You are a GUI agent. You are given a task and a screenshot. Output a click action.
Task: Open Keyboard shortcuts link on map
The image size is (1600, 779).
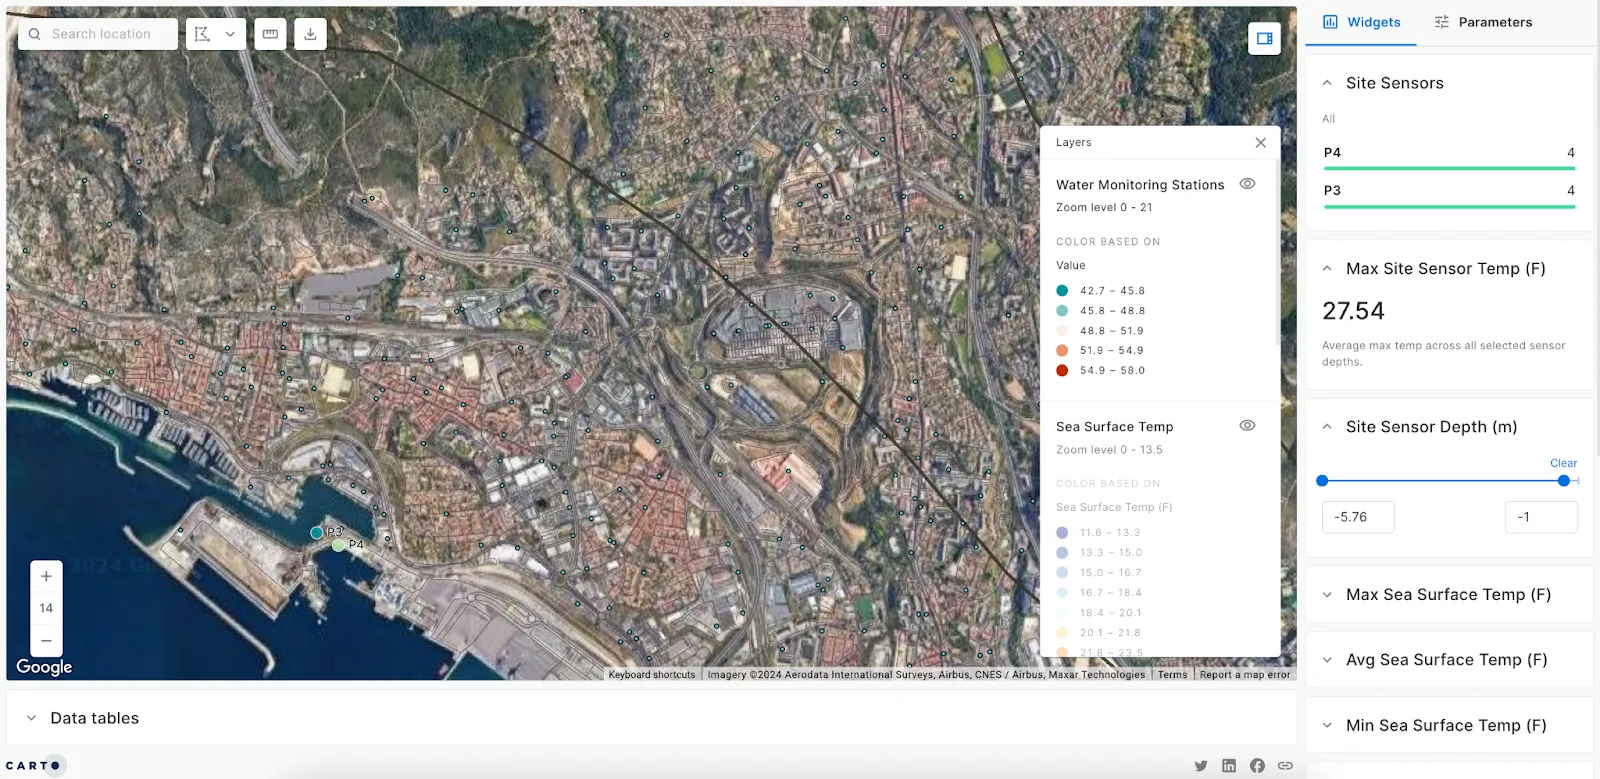[x=652, y=675]
